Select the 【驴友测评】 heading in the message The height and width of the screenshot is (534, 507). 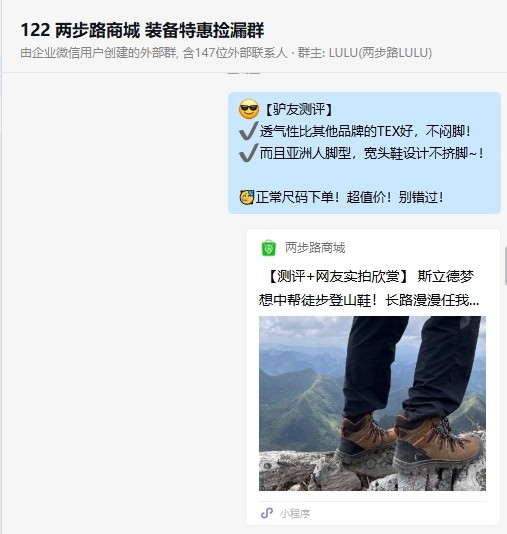pyautogui.click(x=298, y=109)
